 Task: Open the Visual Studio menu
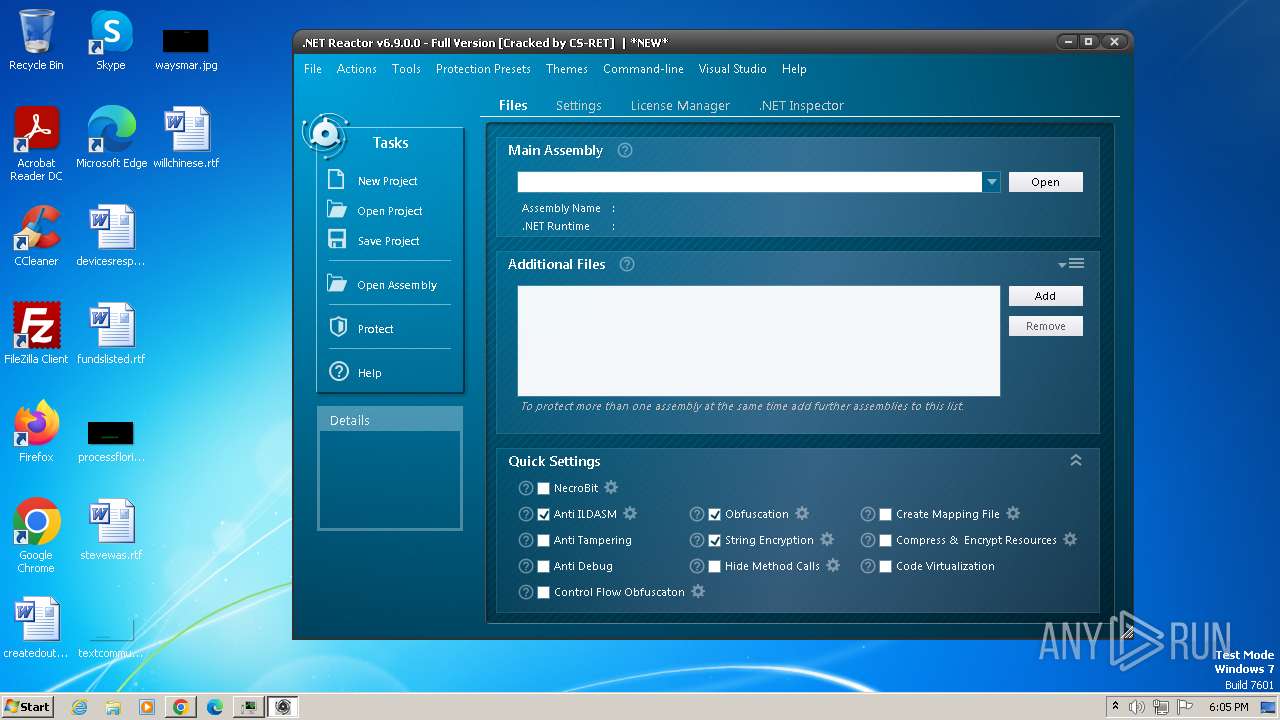tap(732, 69)
